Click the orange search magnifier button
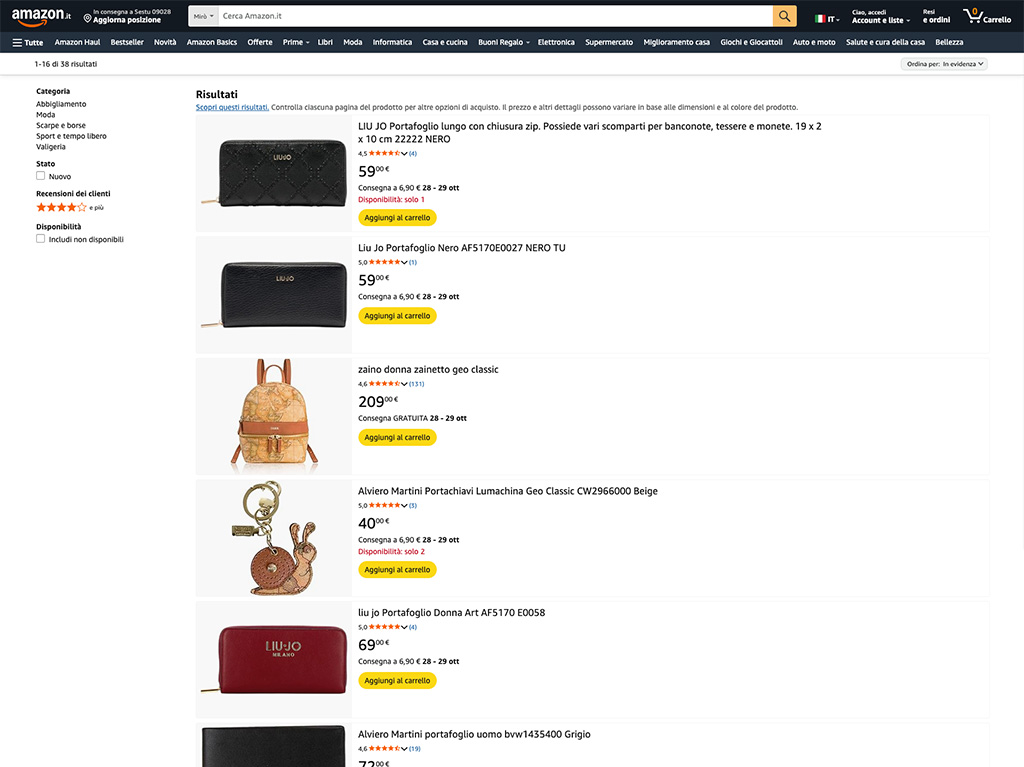 [785, 16]
